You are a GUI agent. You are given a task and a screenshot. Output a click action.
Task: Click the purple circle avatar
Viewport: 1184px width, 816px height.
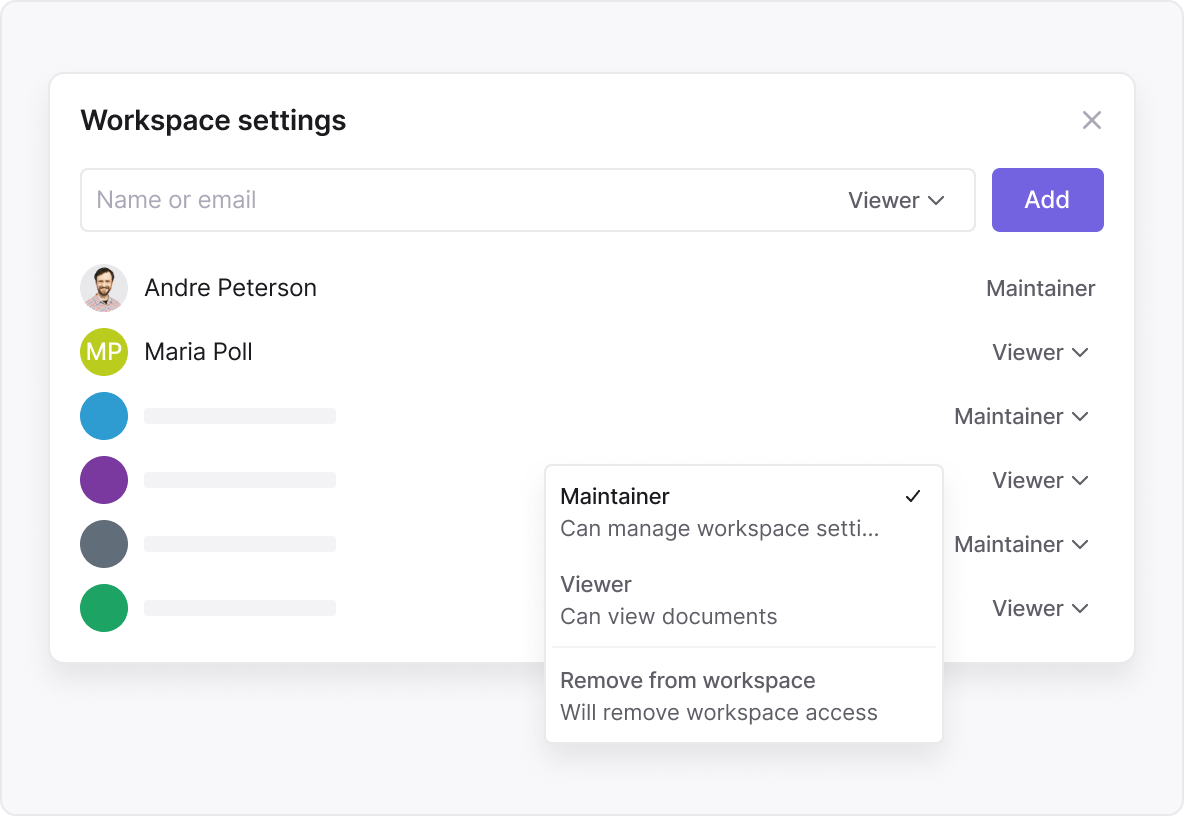(104, 480)
